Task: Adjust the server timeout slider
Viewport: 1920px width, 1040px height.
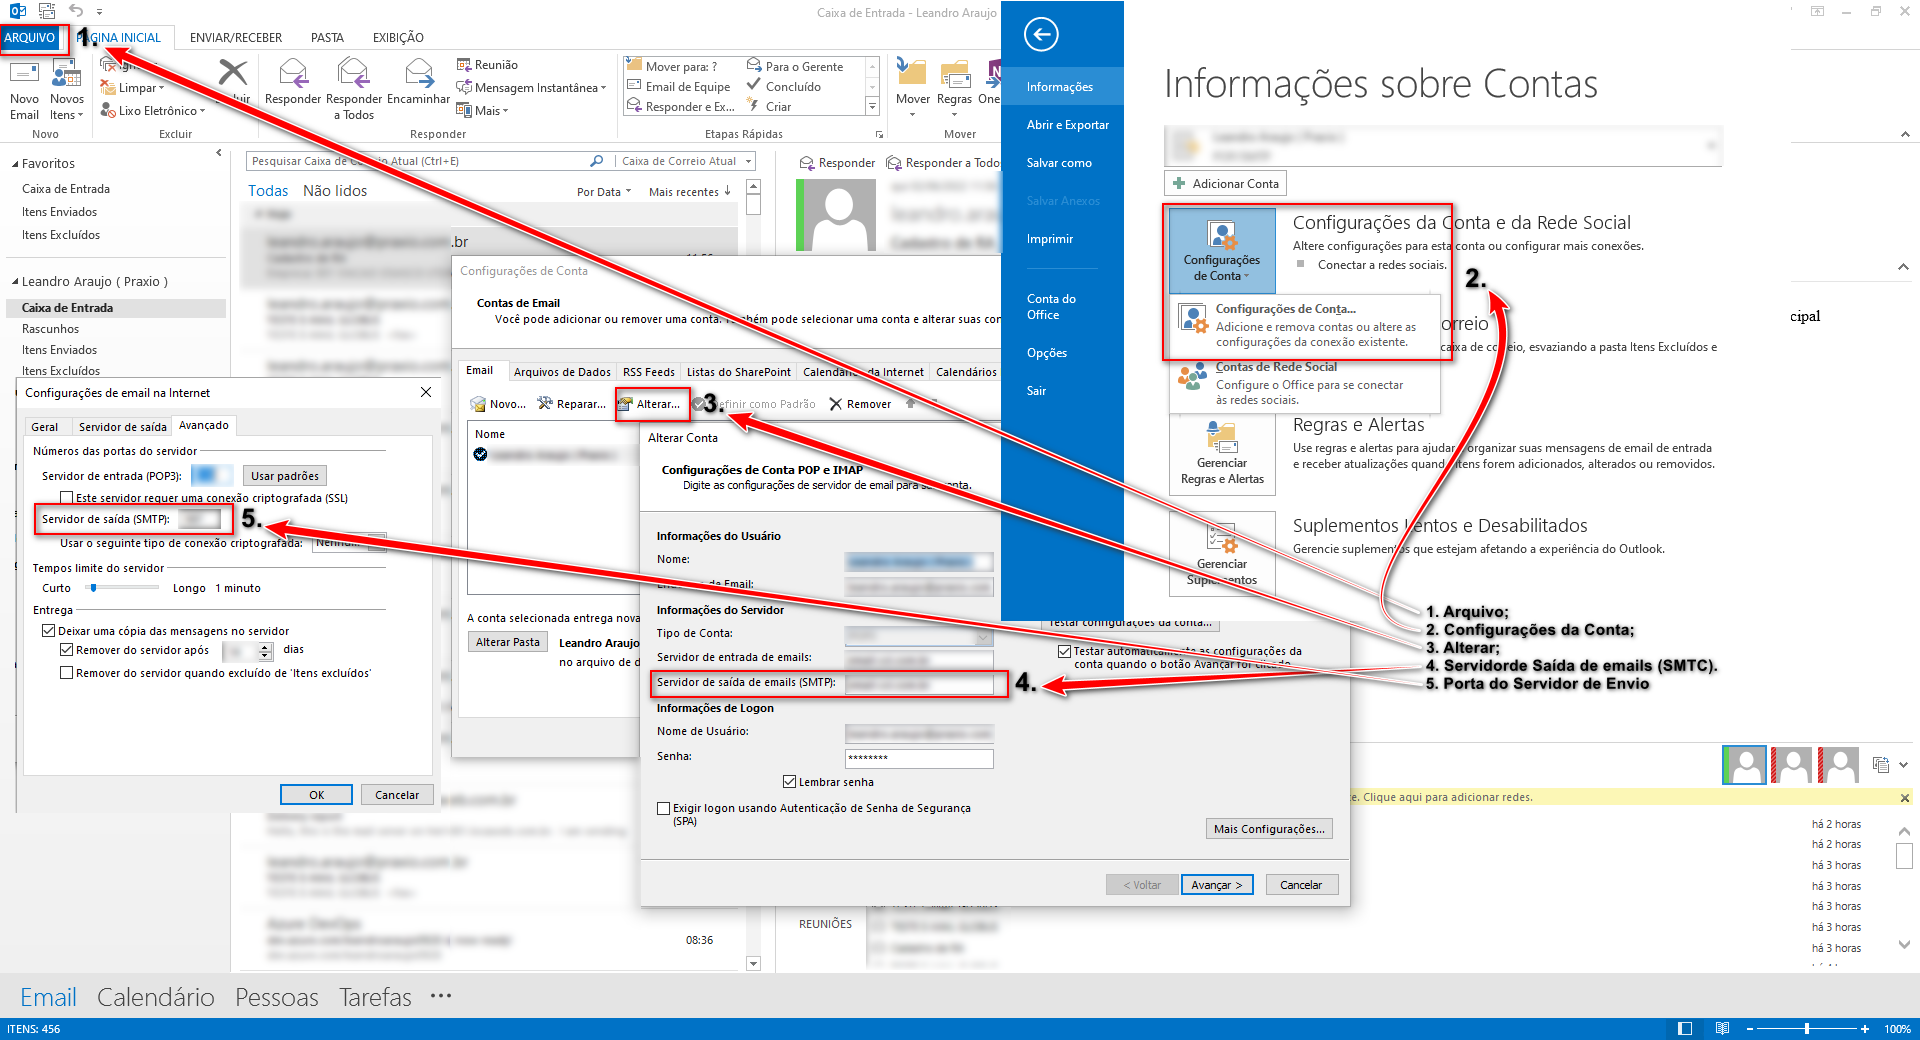Action: click(x=94, y=588)
